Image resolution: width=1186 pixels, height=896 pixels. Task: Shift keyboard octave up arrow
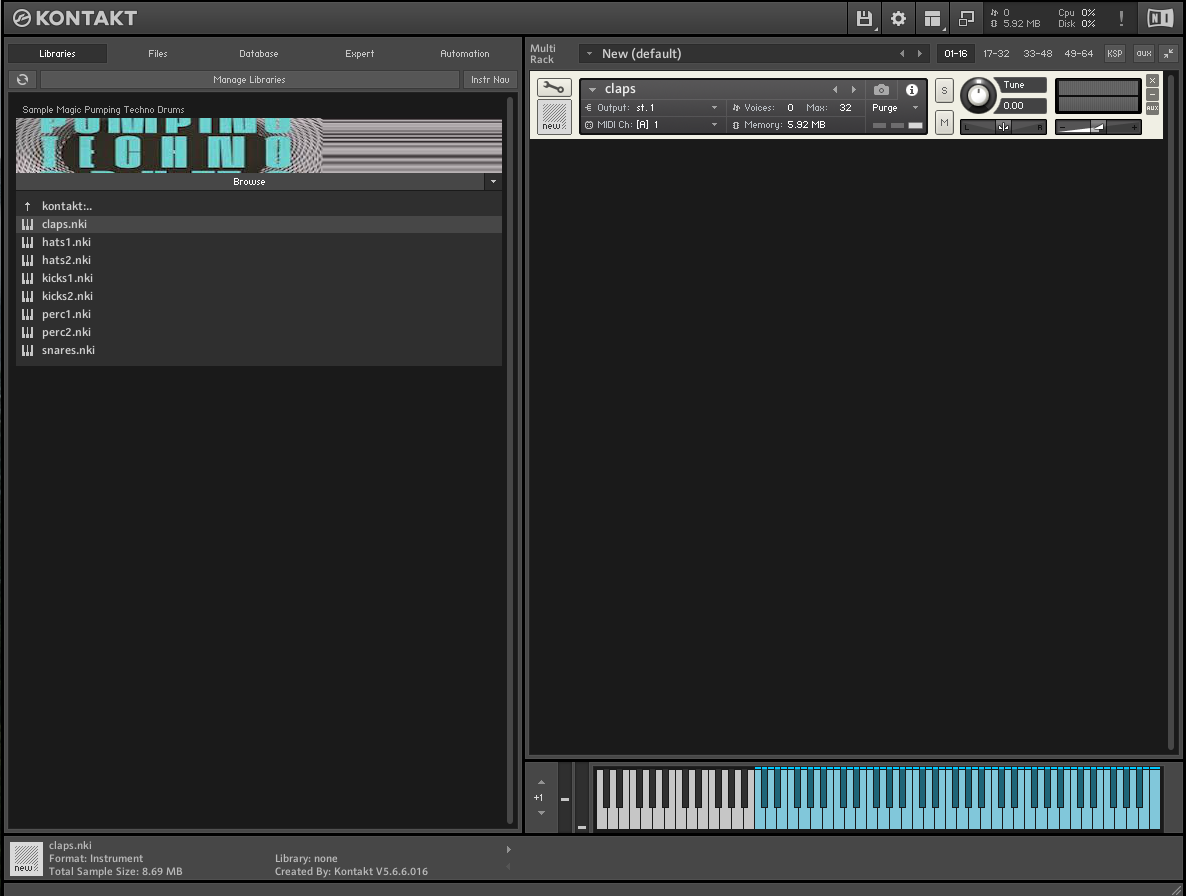541,783
